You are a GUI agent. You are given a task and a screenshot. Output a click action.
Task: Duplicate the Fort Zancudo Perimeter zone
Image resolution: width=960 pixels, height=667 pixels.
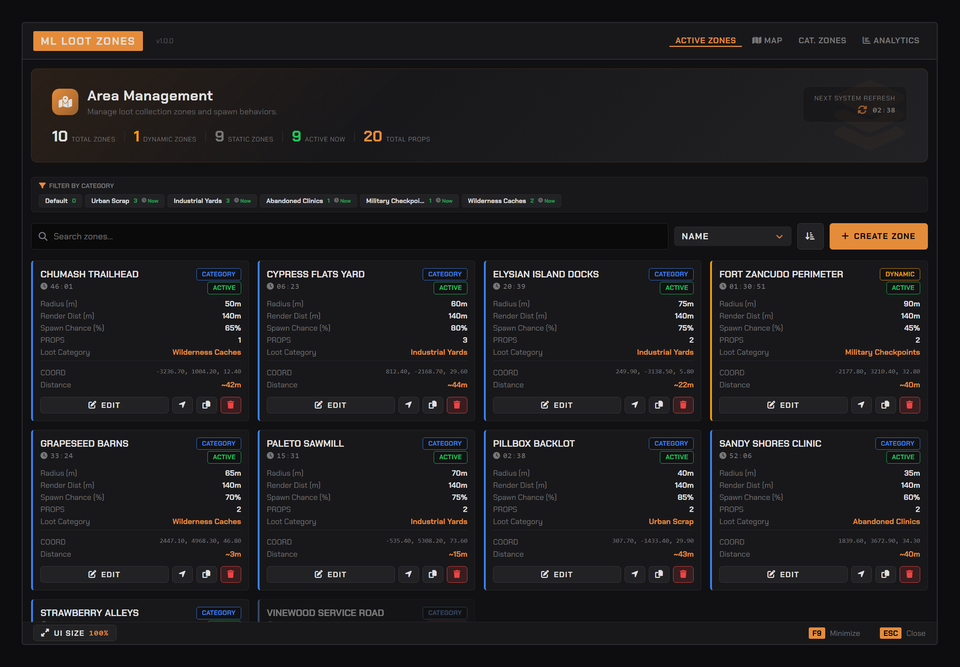coord(885,405)
